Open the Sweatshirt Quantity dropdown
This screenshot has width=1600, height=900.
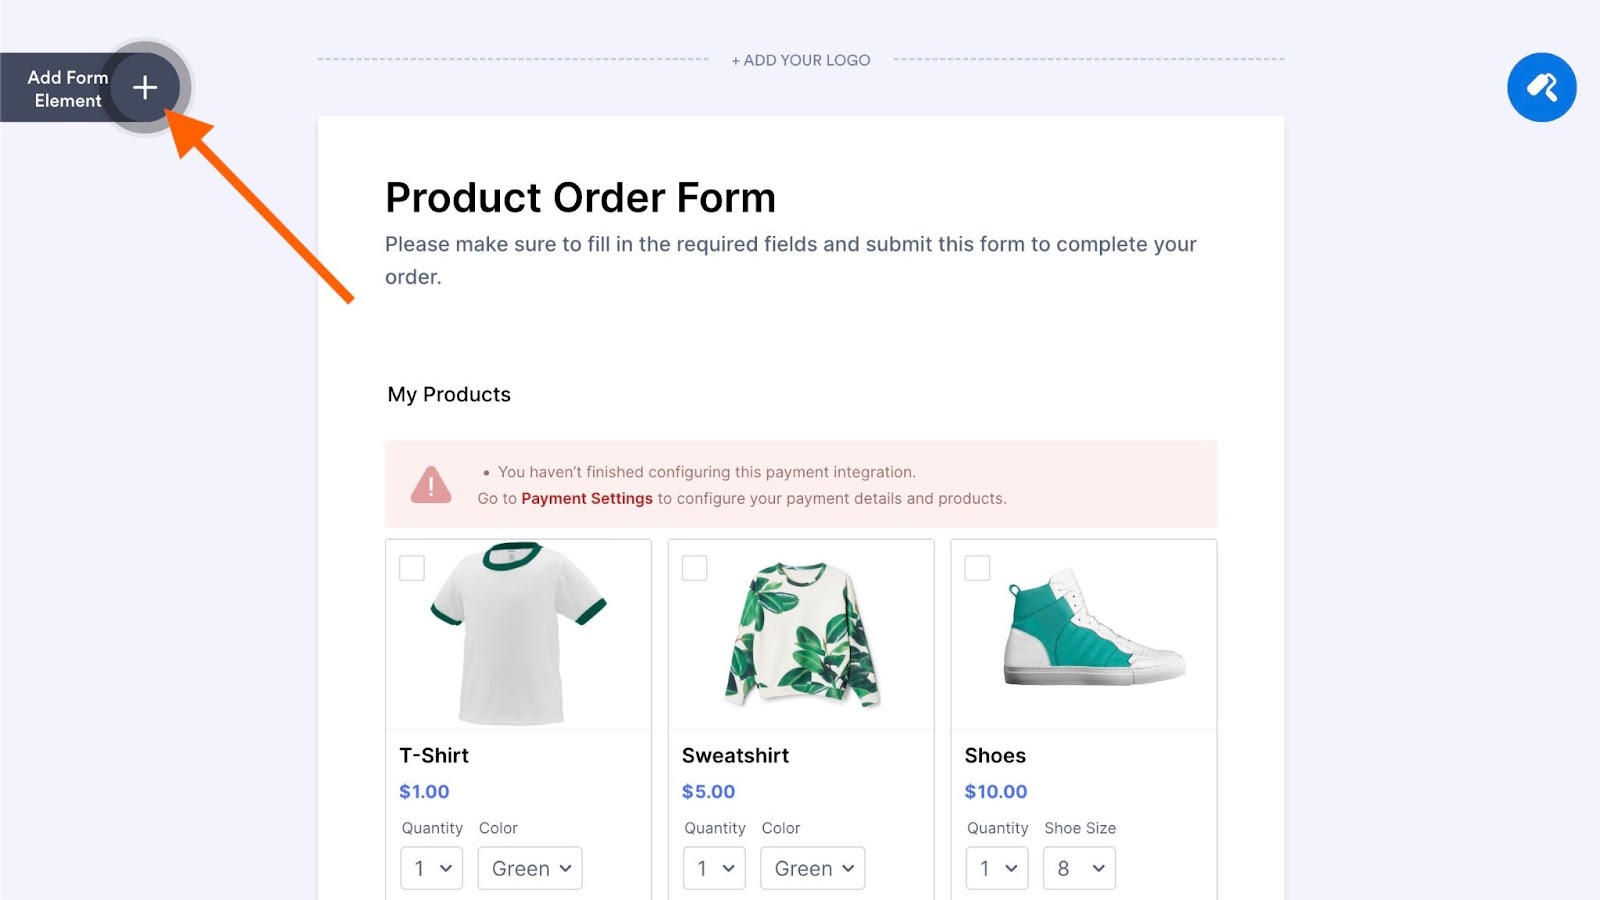[715, 868]
